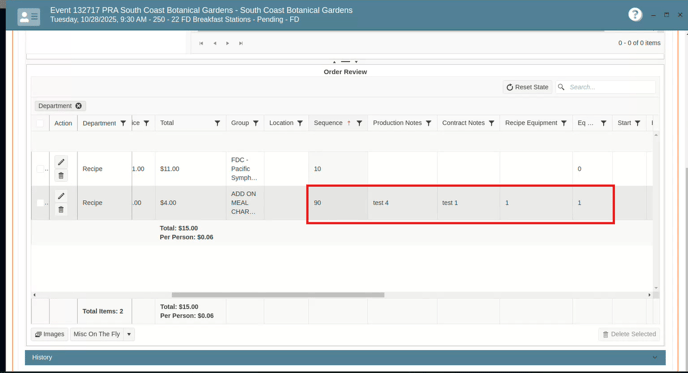
Task: Click the $4.00 total cell
Action: (190, 203)
